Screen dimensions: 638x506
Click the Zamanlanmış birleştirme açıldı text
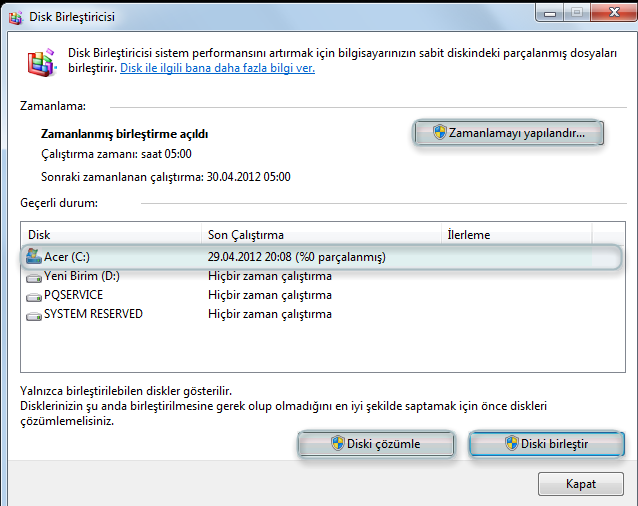coord(125,134)
